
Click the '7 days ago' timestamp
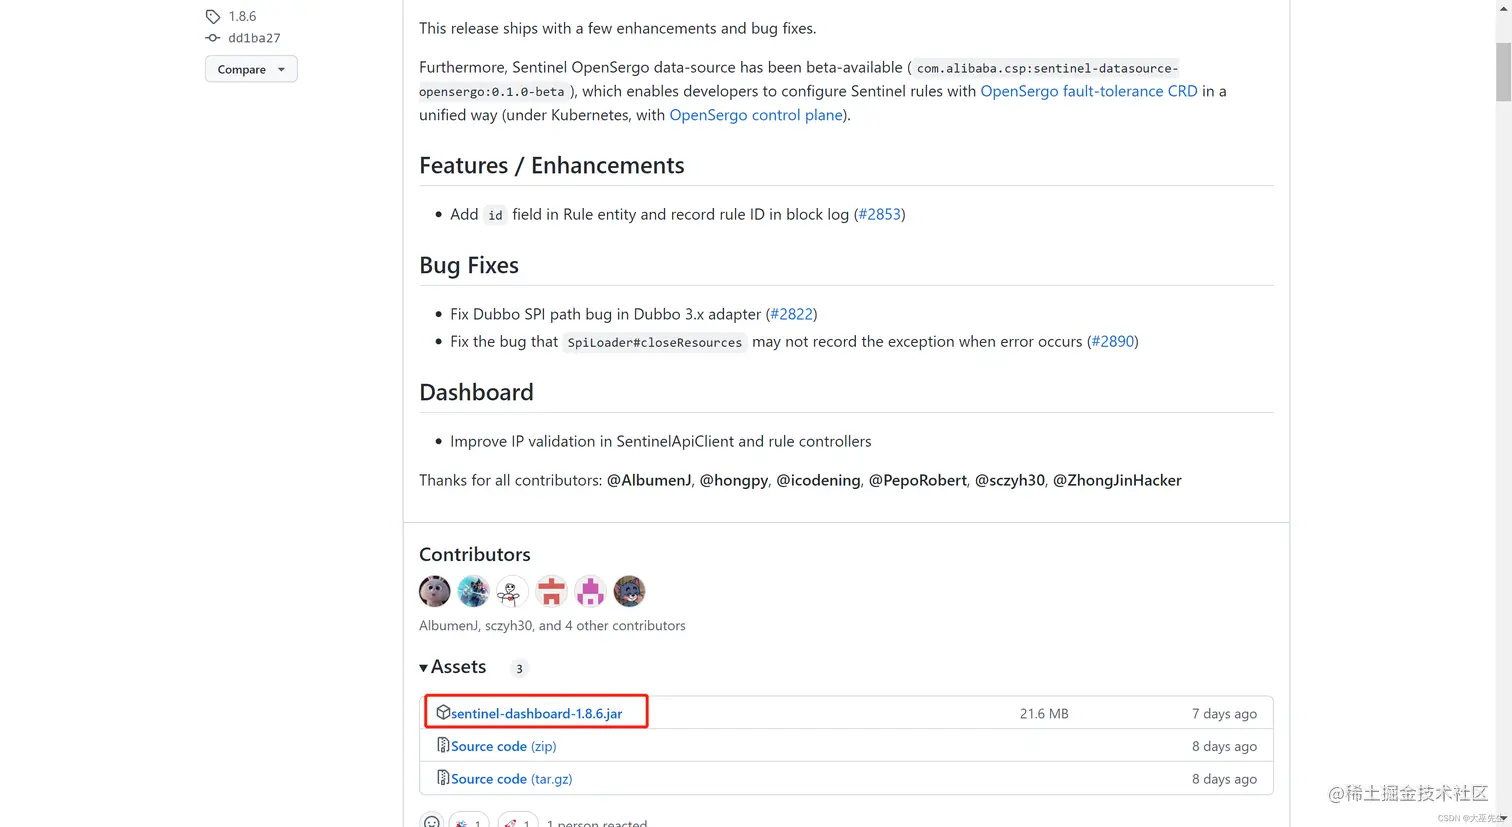pos(1224,713)
